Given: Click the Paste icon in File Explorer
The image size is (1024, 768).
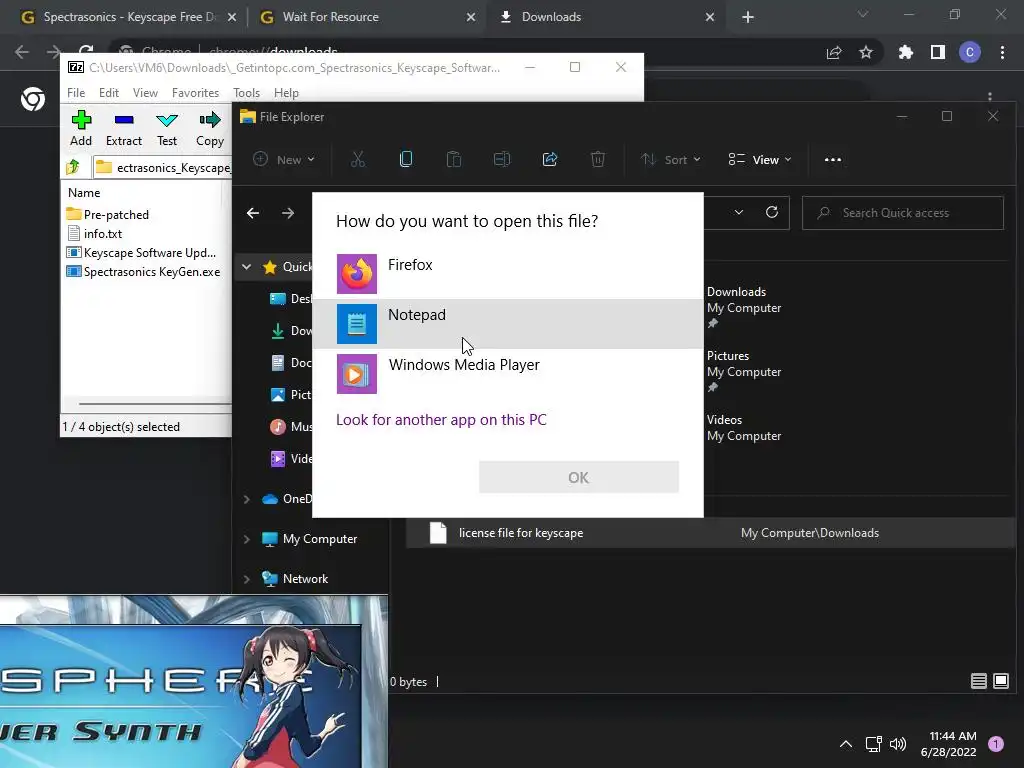Looking at the screenshot, I should pyautogui.click(x=454, y=159).
